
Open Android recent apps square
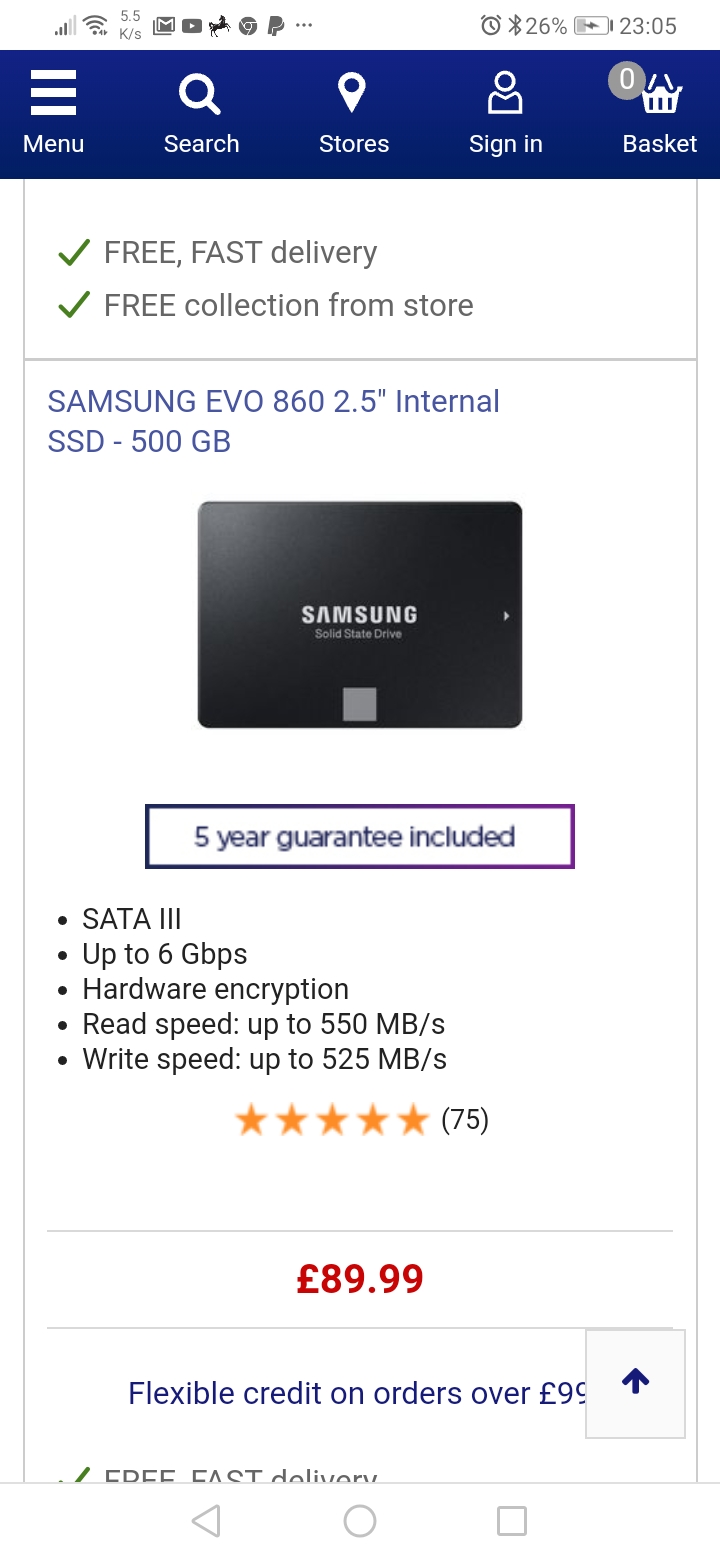[x=511, y=1521]
